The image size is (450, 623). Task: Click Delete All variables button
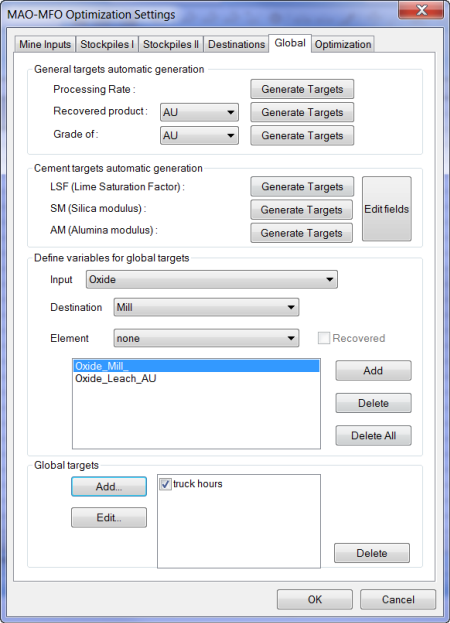point(373,435)
